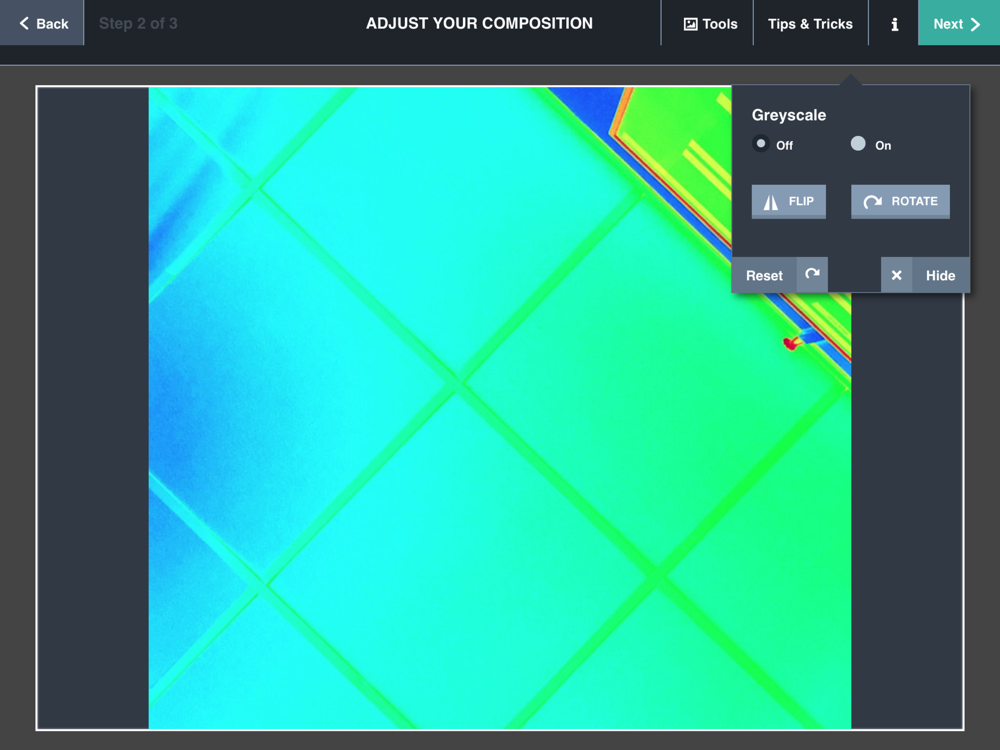Click the reset arrow icon
The image size is (1000, 750).
(x=812, y=275)
